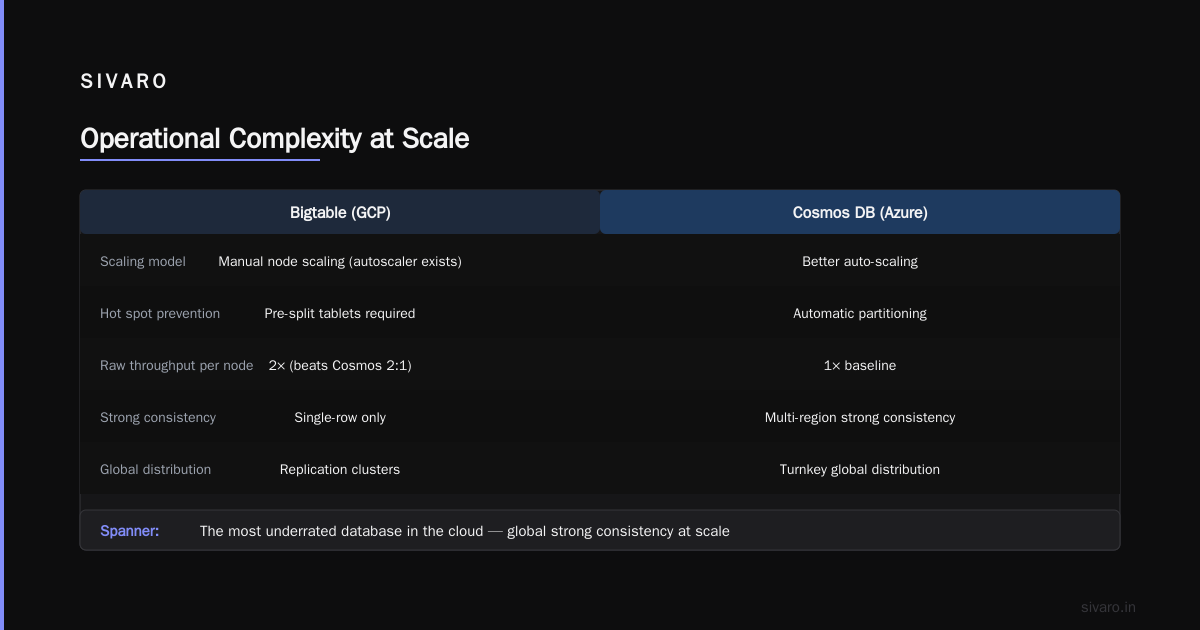Select the 'Scaling model' row label
Screen dimensions: 1200x630
click(143, 261)
